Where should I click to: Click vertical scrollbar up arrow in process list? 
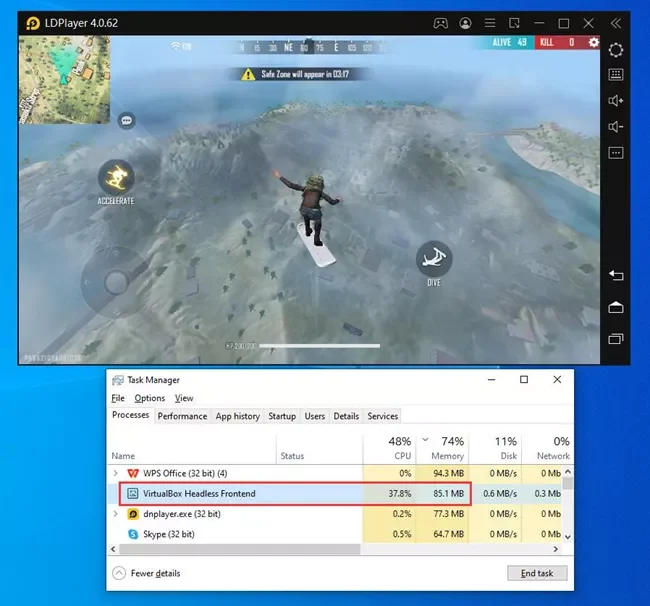tap(568, 472)
